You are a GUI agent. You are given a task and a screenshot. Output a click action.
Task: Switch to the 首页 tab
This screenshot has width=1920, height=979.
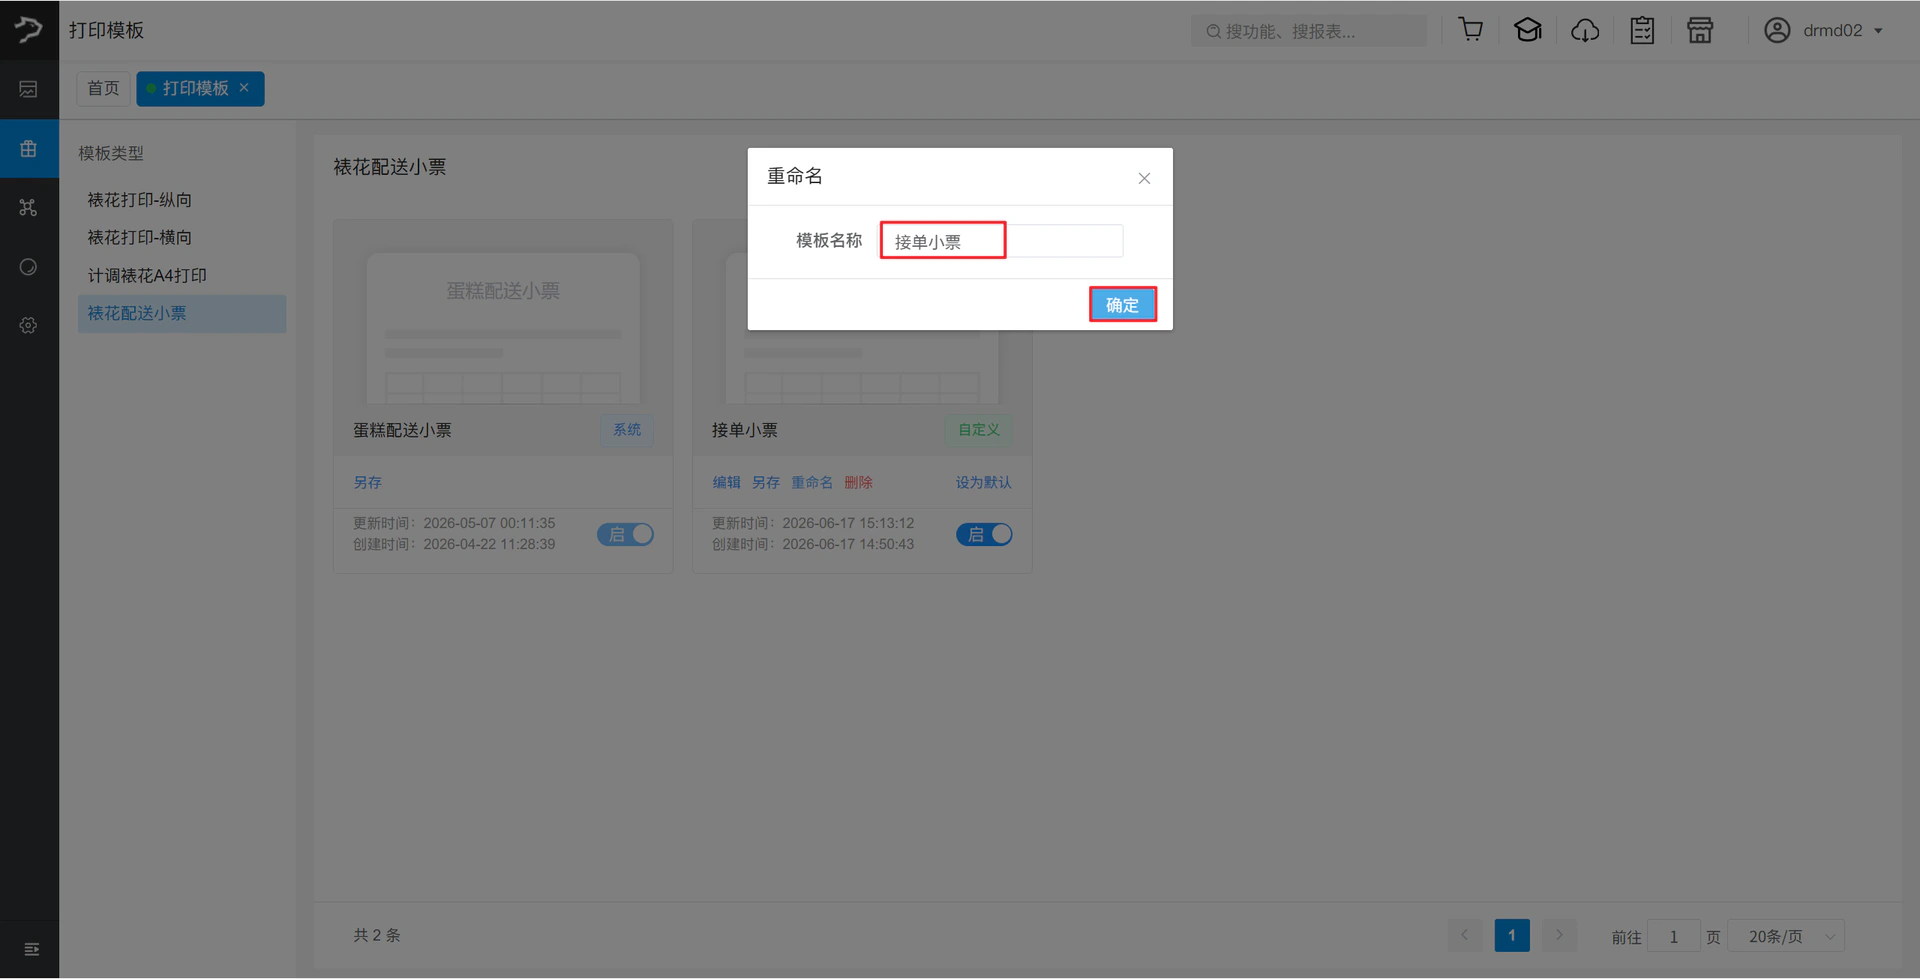(103, 88)
